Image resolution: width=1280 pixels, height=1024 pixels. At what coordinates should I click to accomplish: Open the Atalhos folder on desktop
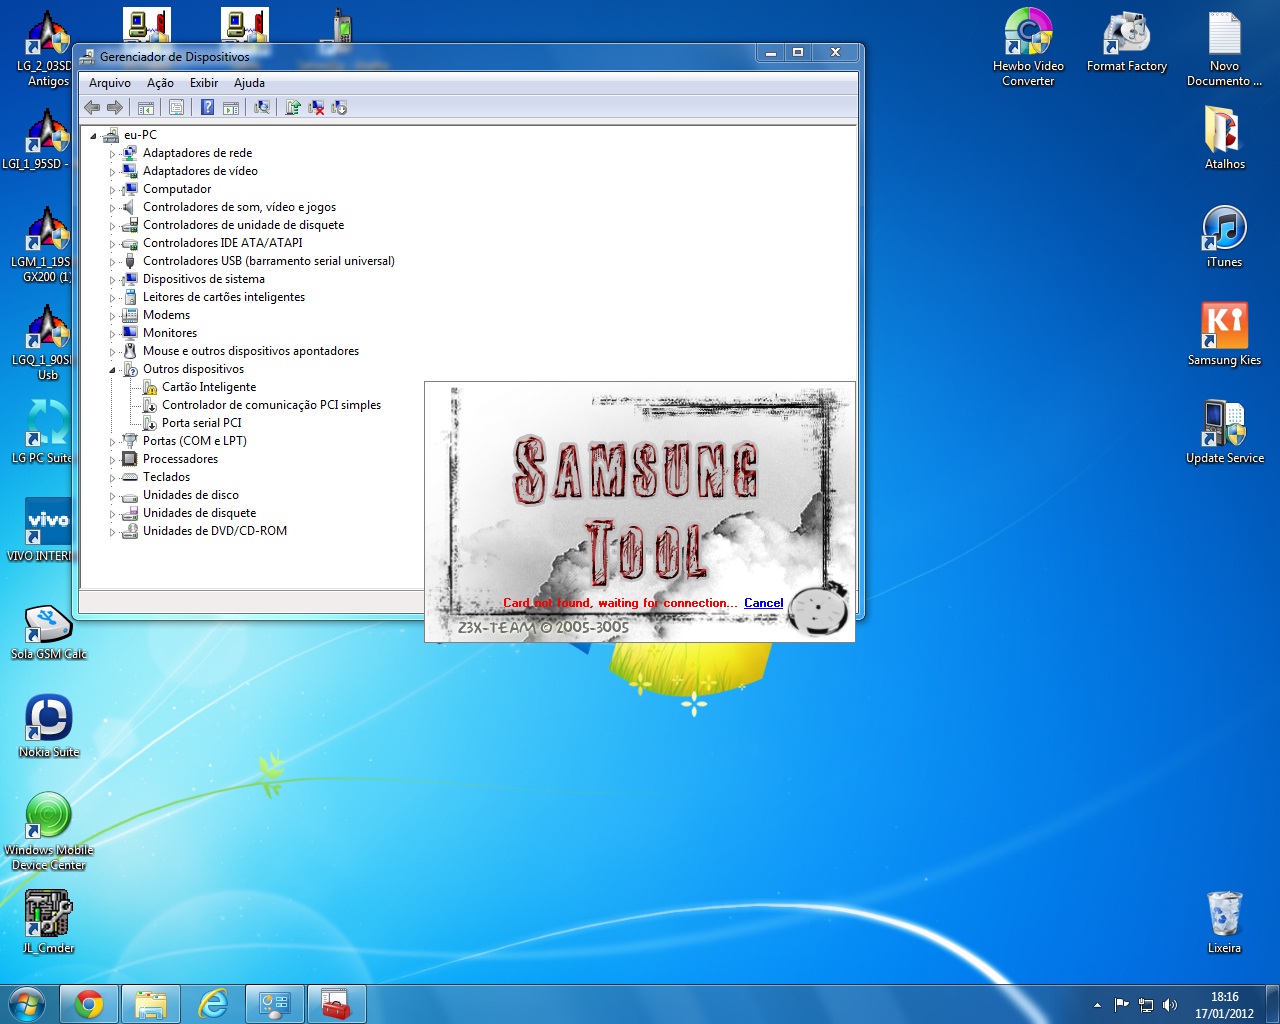[x=1224, y=137]
